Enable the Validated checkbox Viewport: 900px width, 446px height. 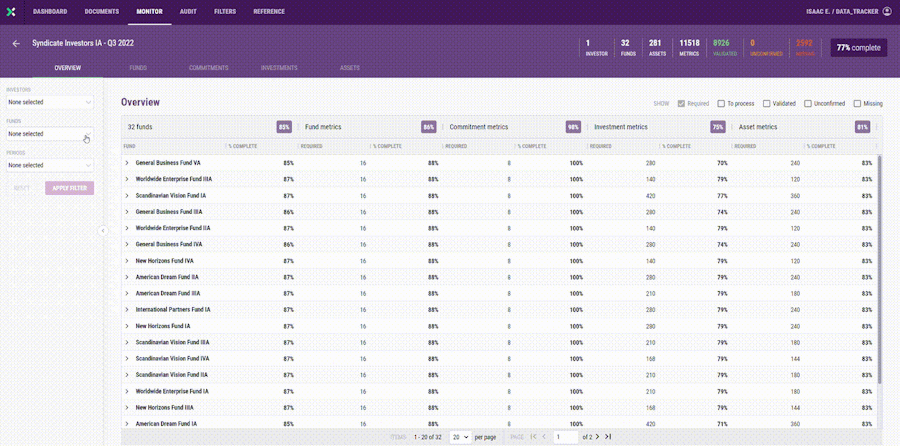(766, 104)
